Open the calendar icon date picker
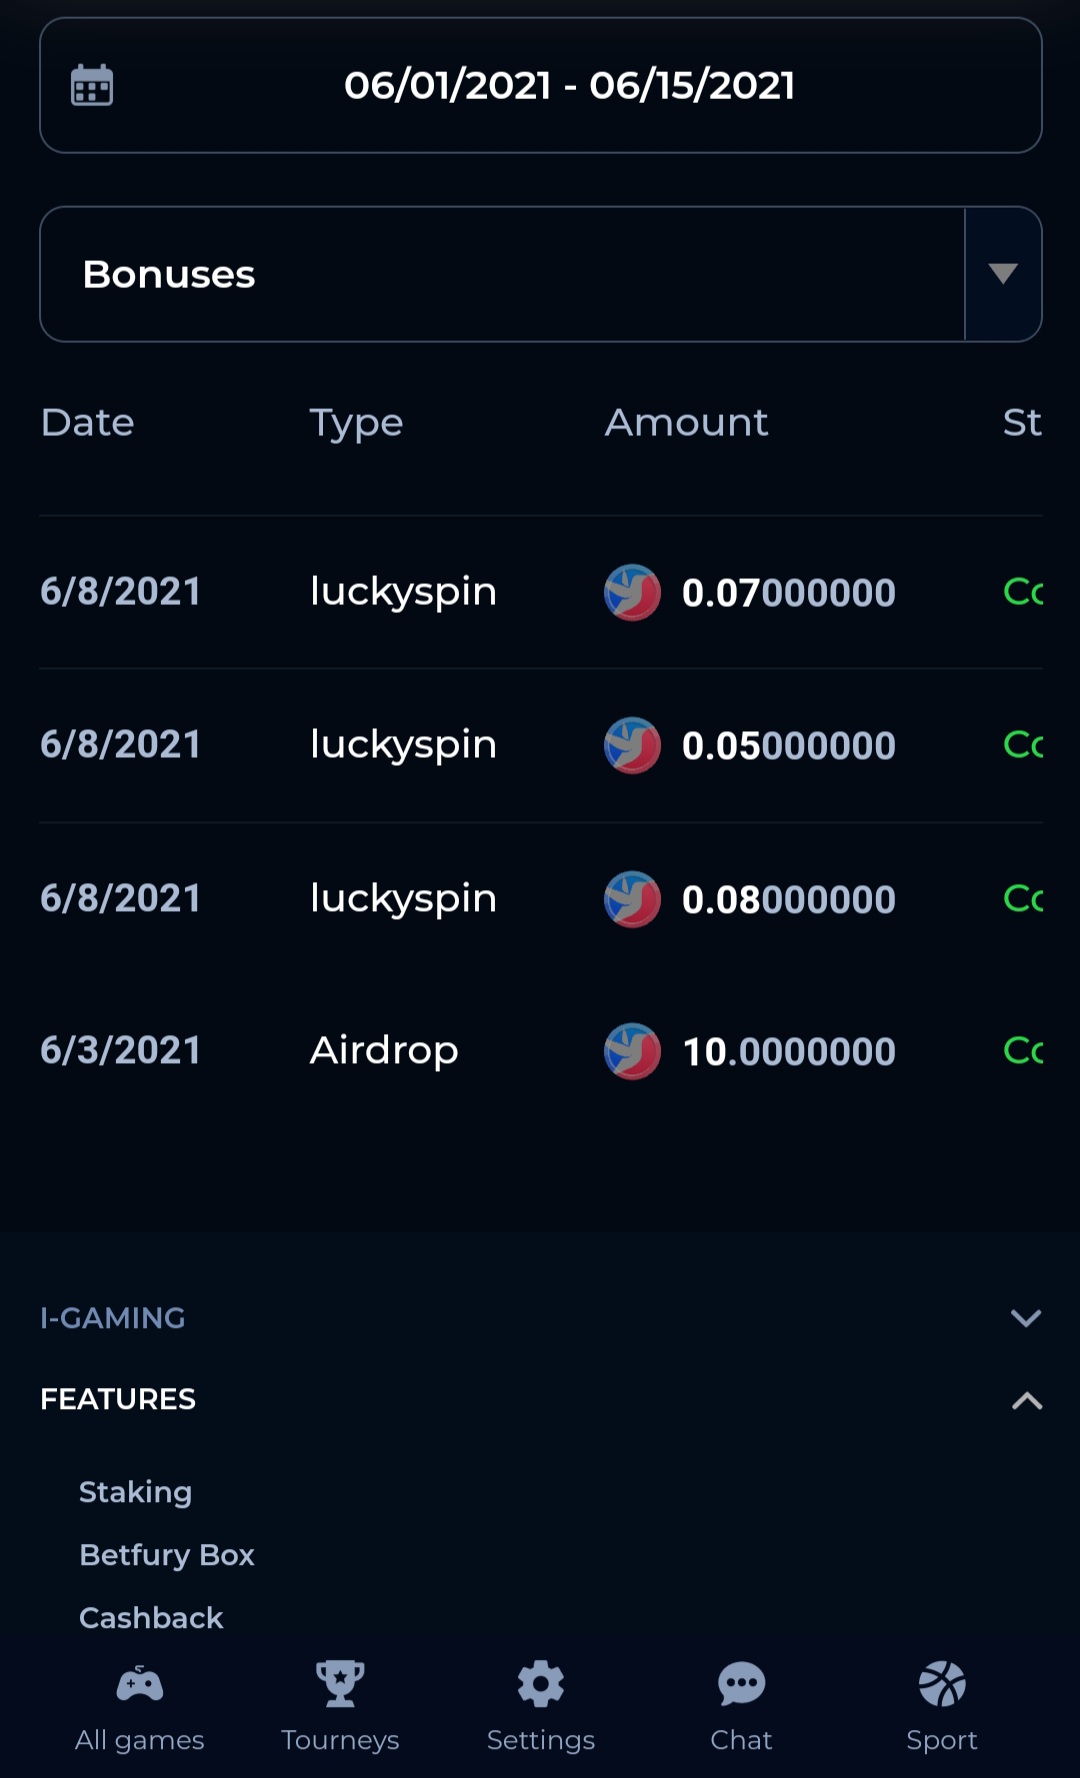The image size is (1080, 1778). pos(92,85)
